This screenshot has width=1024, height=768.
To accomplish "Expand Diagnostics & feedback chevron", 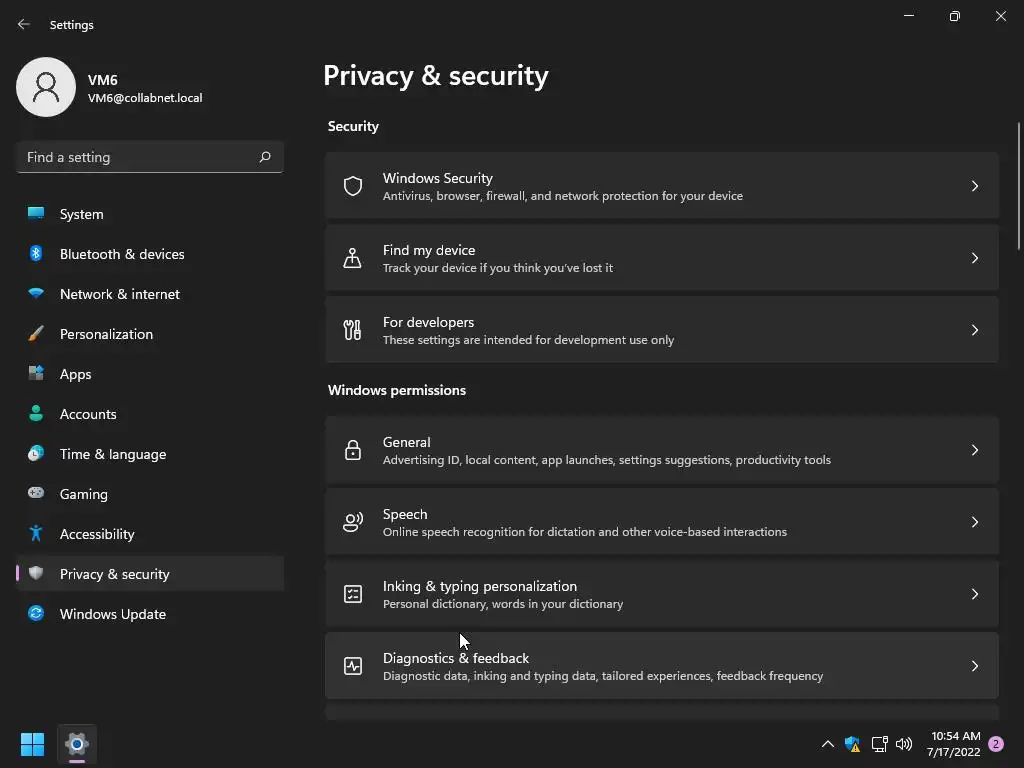I will [975, 666].
